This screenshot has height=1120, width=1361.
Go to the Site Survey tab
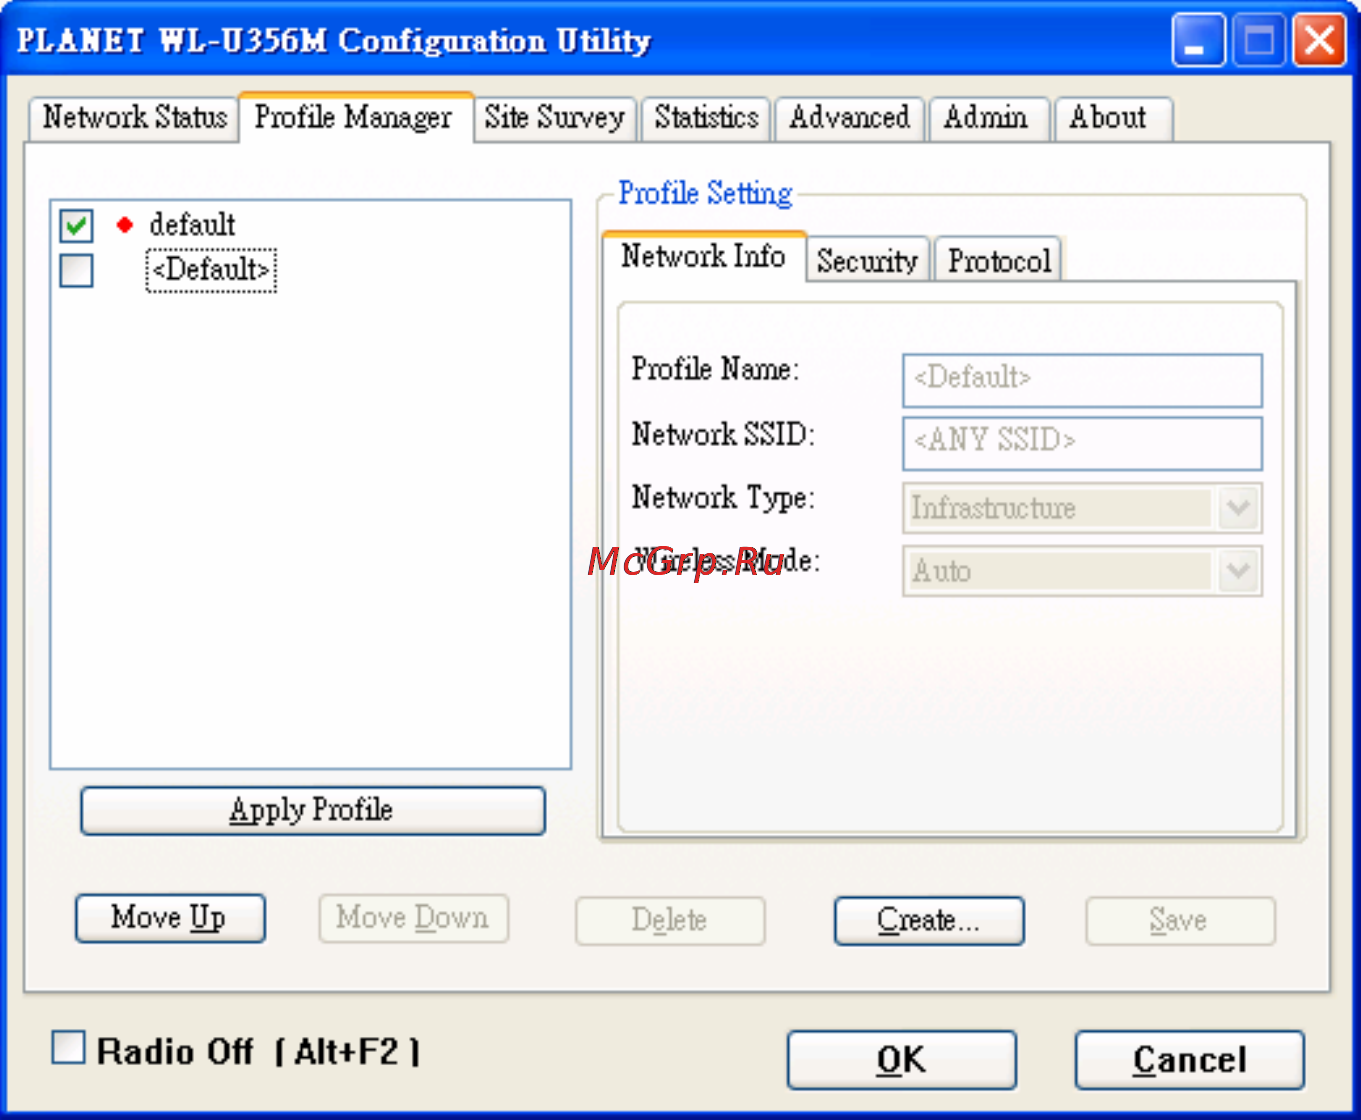pyautogui.click(x=554, y=118)
